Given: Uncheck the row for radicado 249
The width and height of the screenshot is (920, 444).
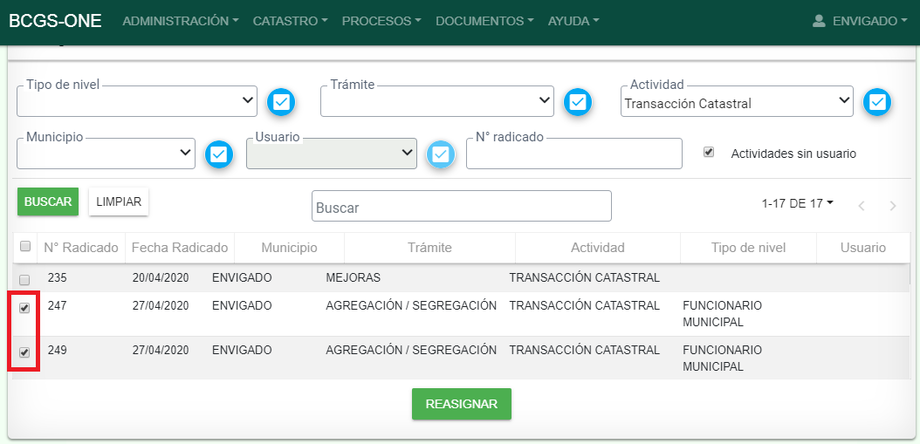Looking at the screenshot, I should 25,352.
